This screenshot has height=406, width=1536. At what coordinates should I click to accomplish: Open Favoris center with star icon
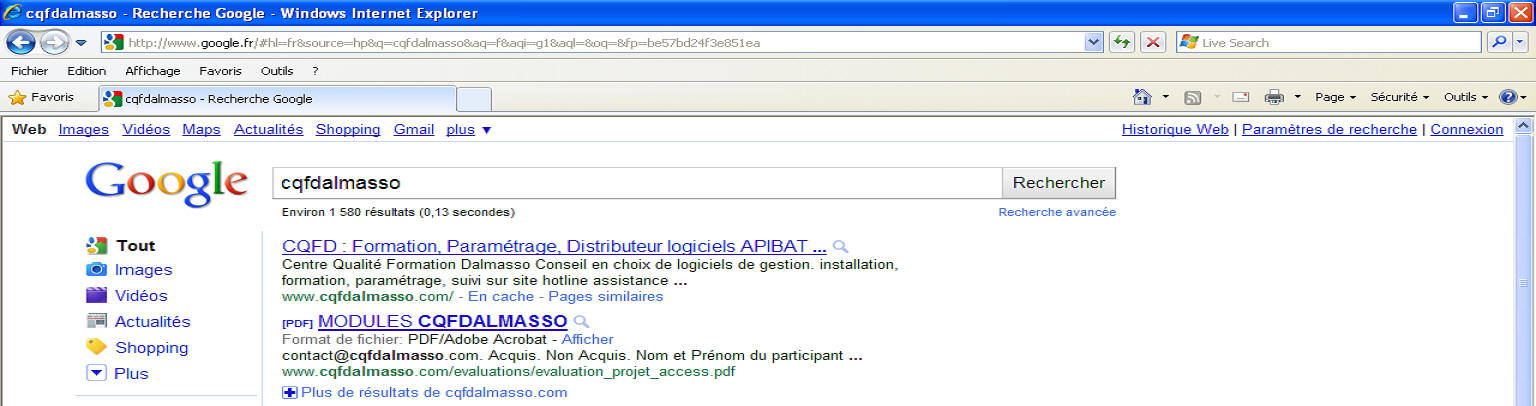pos(42,98)
